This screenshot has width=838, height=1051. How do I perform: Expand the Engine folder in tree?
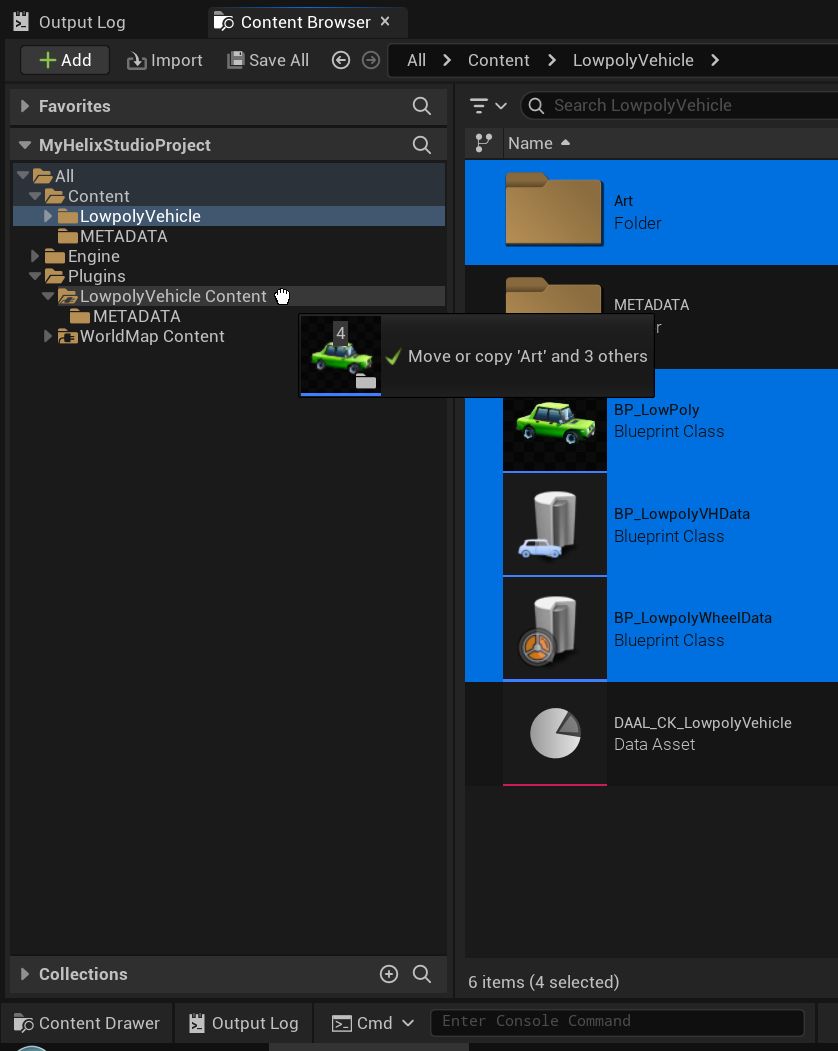click(35, 256)
